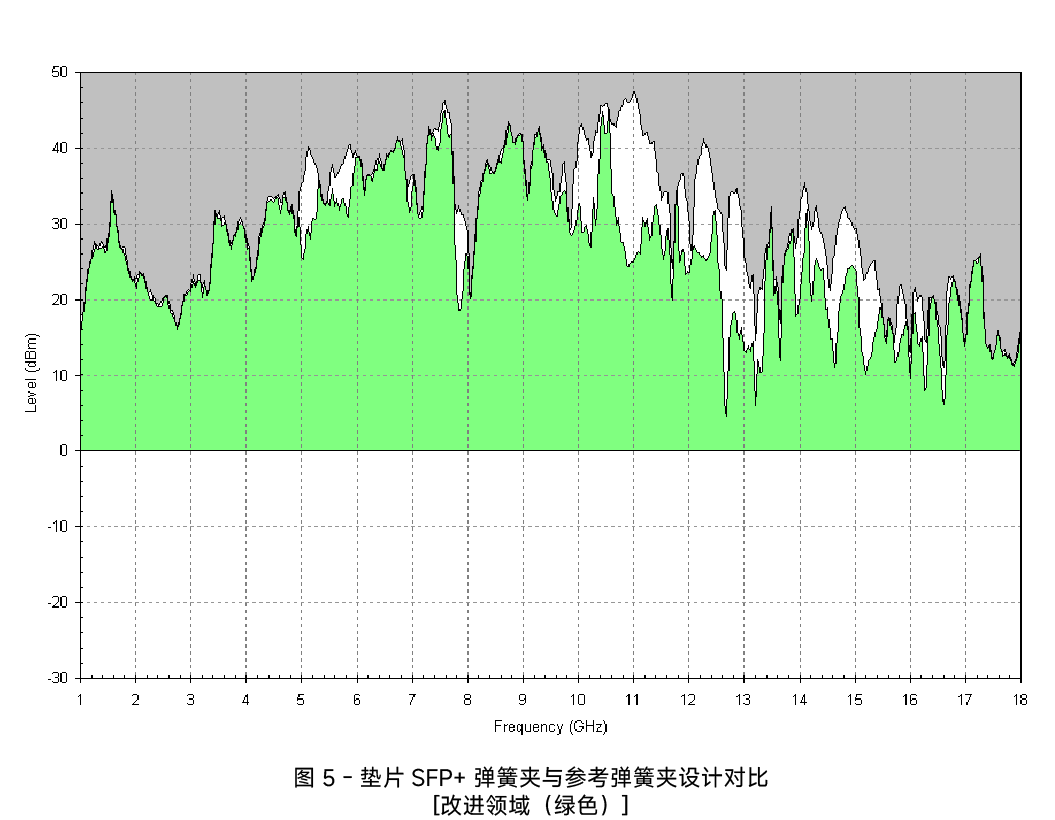This screenshot has width=1055, height=820.
Task: Click the y-axis value -10
Action: click(58, 527)
